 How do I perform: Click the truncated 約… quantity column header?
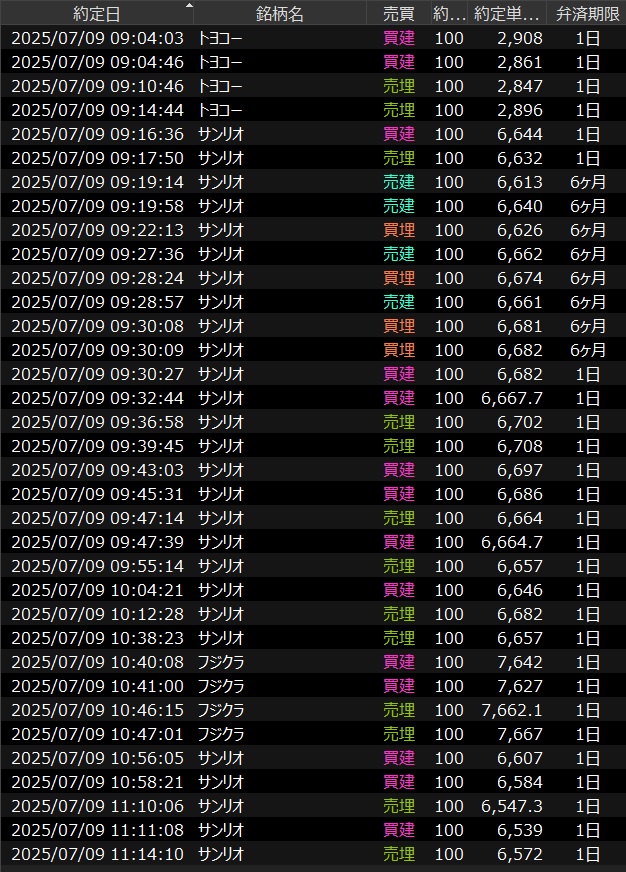coord(449,13)
